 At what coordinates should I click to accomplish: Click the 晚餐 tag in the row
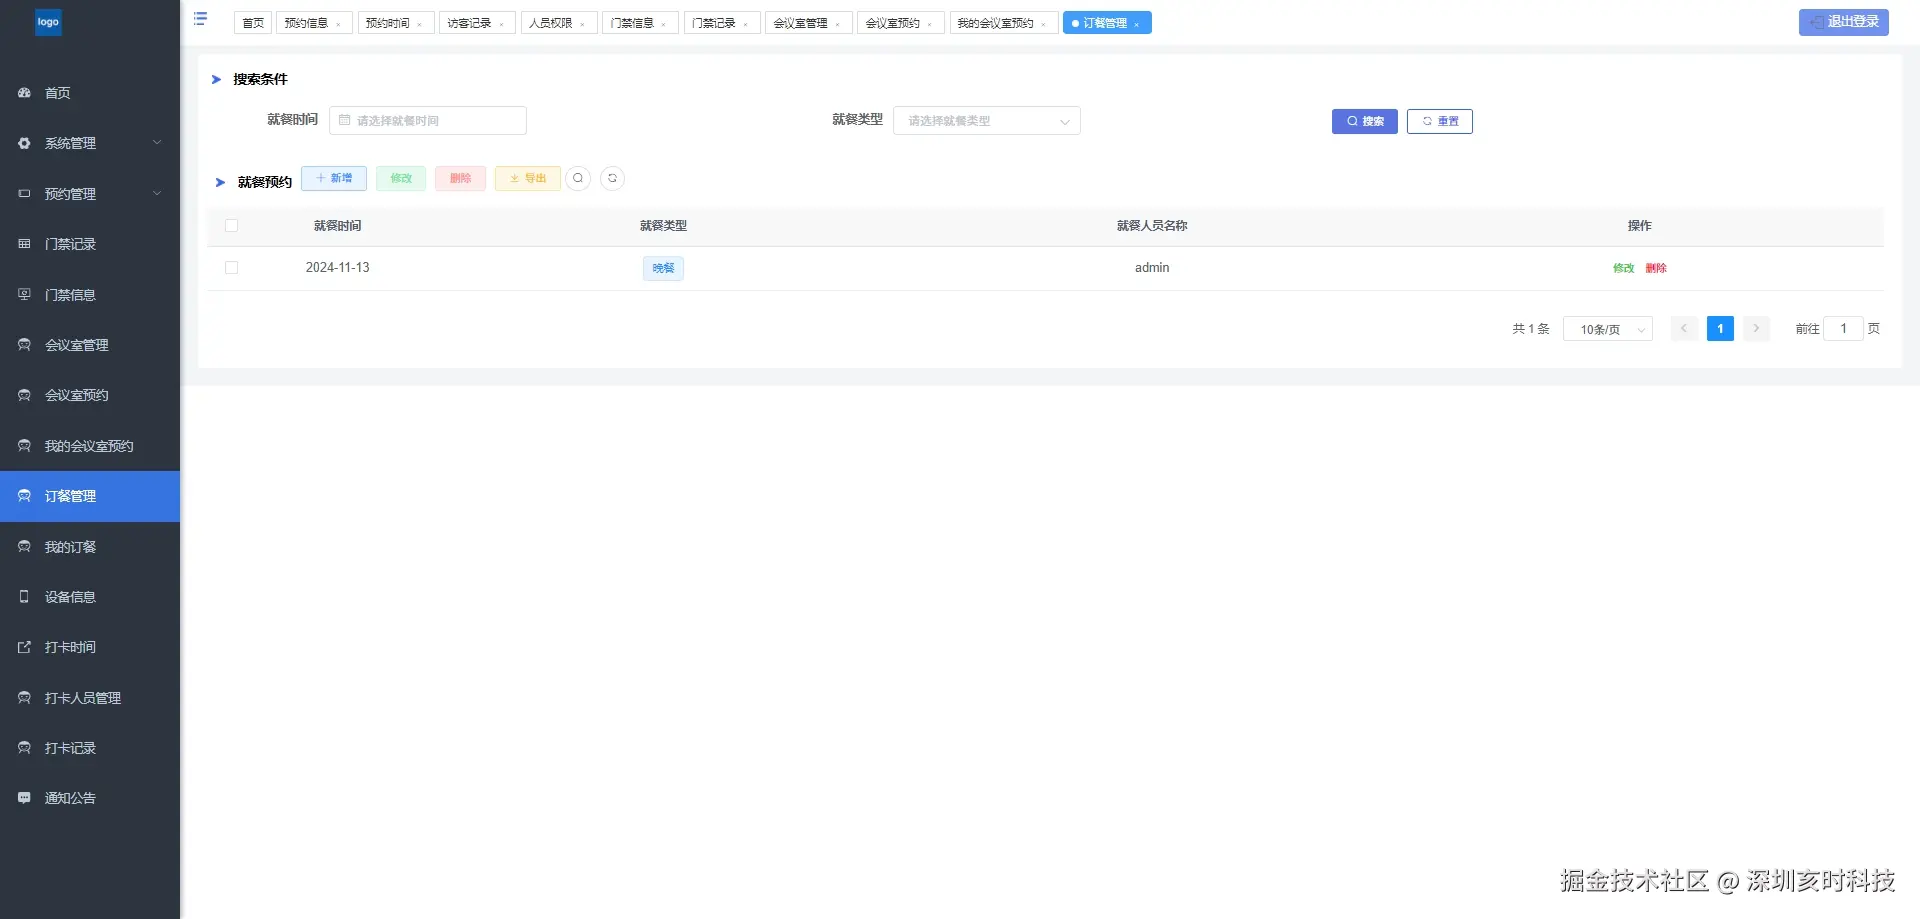click(663, 268)
